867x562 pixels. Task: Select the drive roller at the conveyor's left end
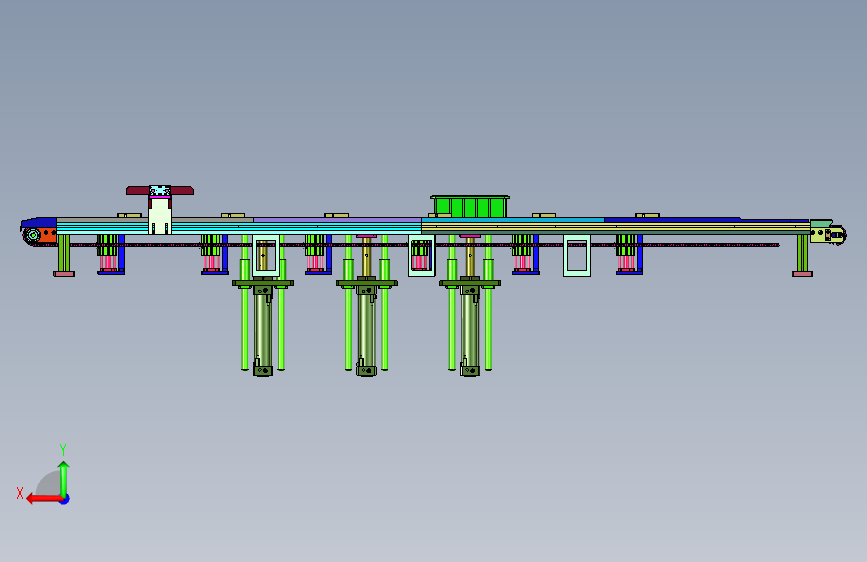pyautogui.click(x=33, y=235)
